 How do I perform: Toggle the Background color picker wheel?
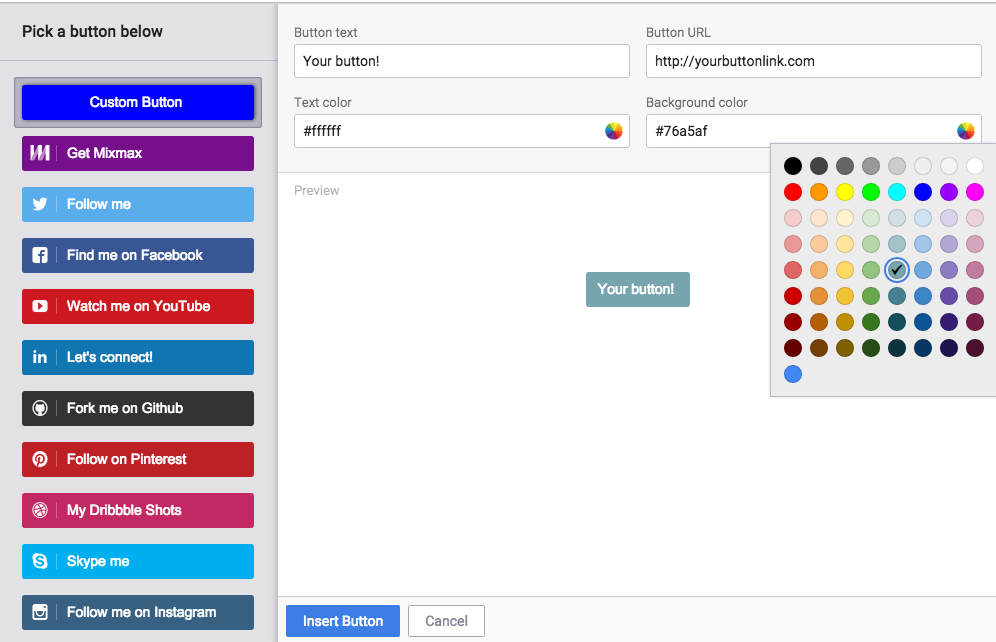[965, 131]
